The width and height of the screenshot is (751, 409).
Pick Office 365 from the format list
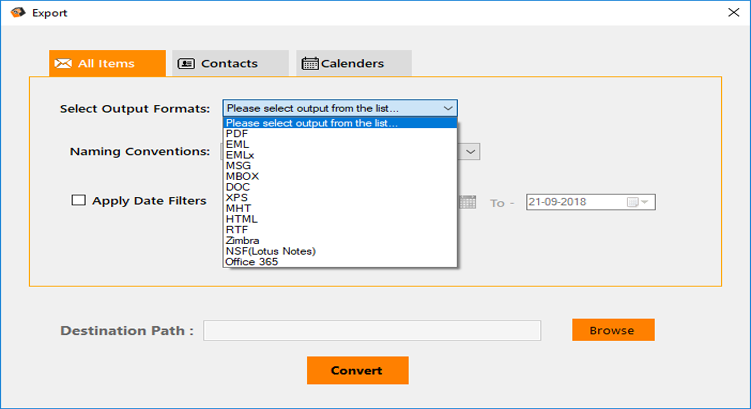tap(252, 262)
